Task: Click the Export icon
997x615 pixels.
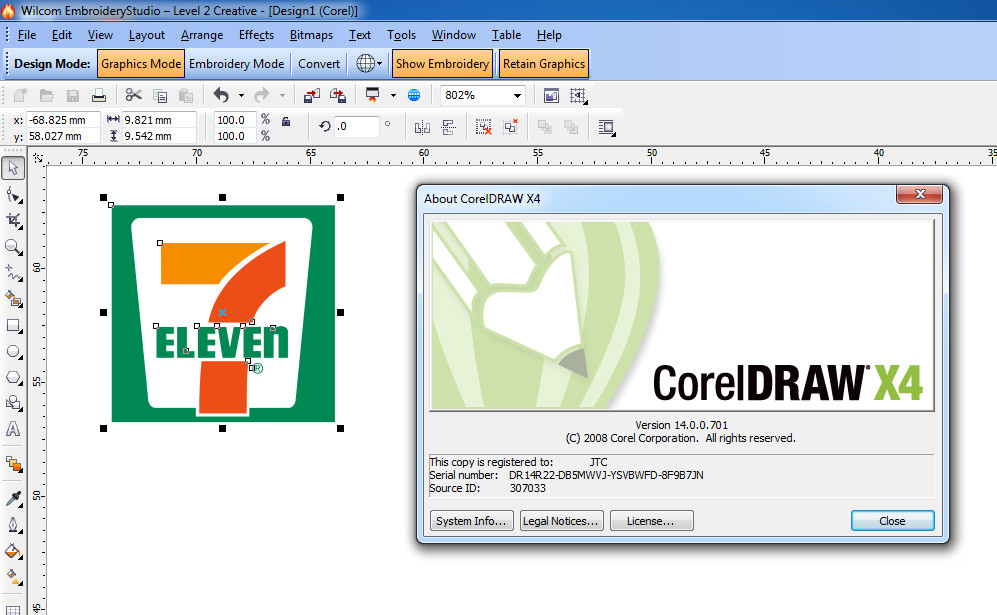Action: pos(338,95)
